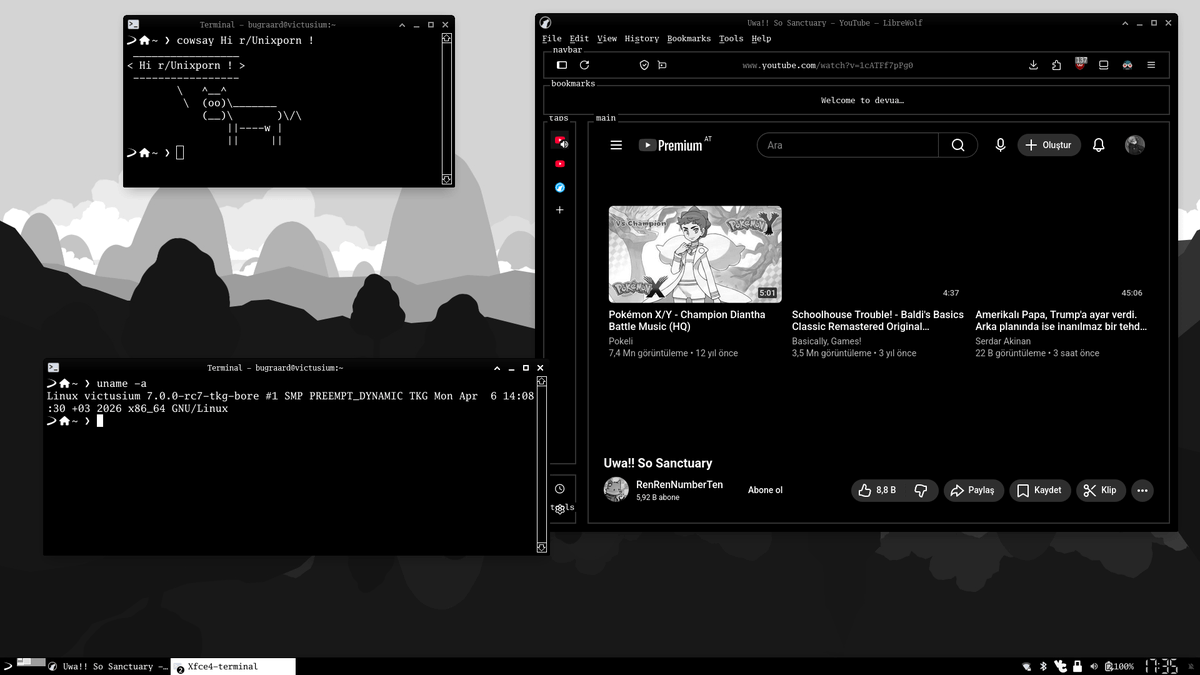1200x675 pixels.
Task: Open YouTube notifications bell
Action: (x=1098, y=145)
